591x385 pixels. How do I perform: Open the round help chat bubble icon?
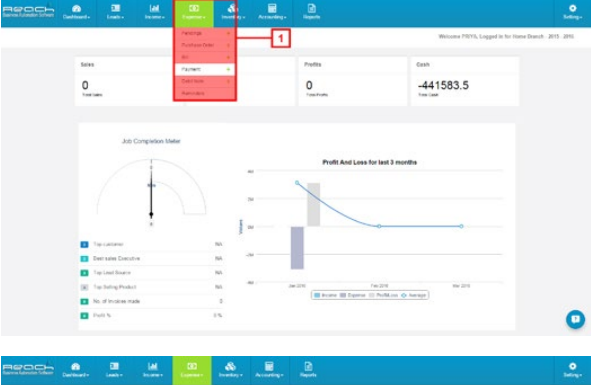575,319
